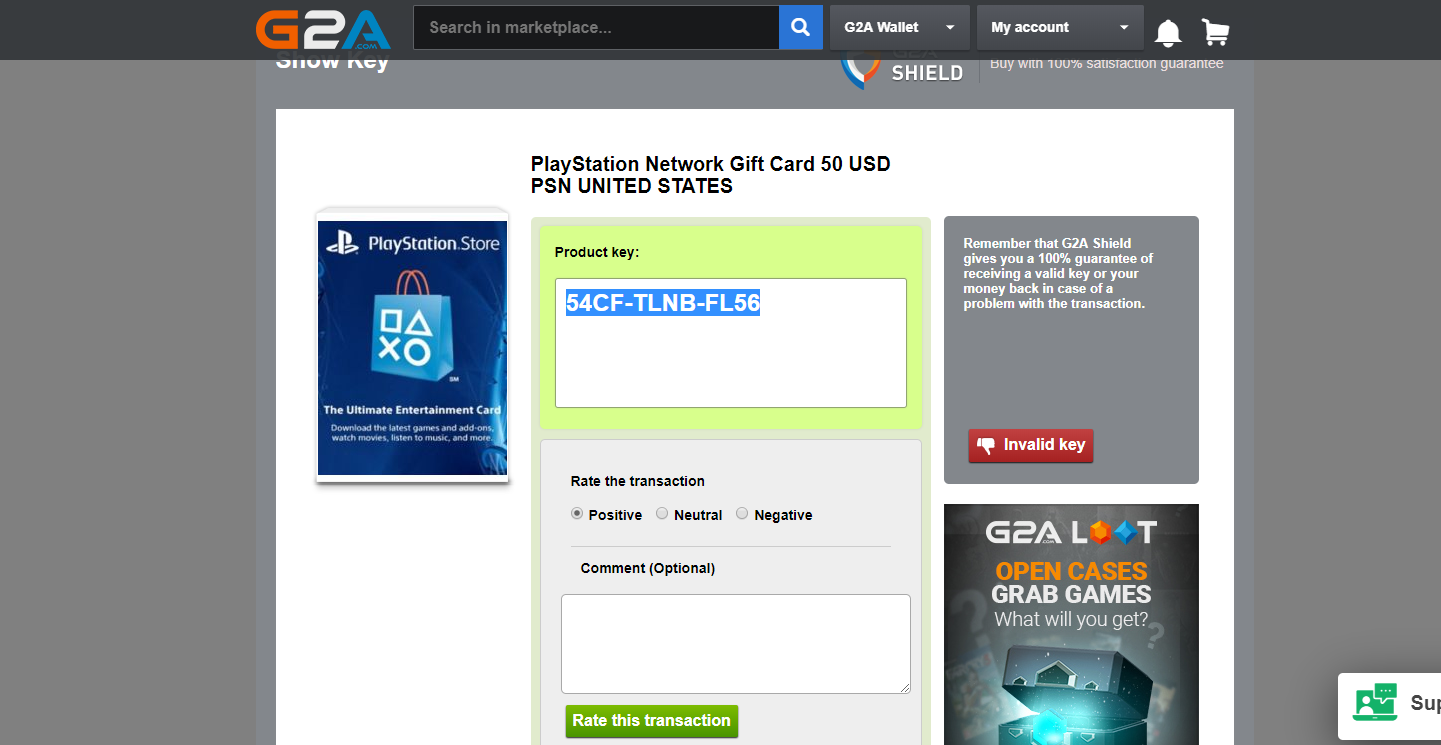
Task: Report key with Invalid key button
Action: [1031, 445]
